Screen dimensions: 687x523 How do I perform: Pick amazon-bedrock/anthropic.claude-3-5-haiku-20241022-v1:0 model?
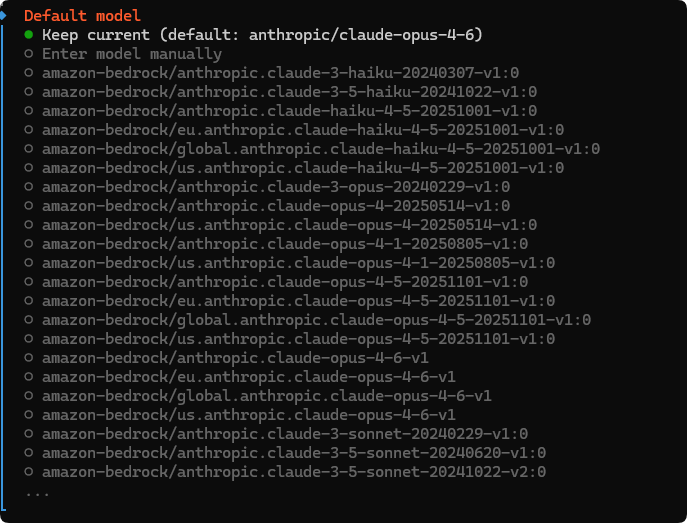289,92
